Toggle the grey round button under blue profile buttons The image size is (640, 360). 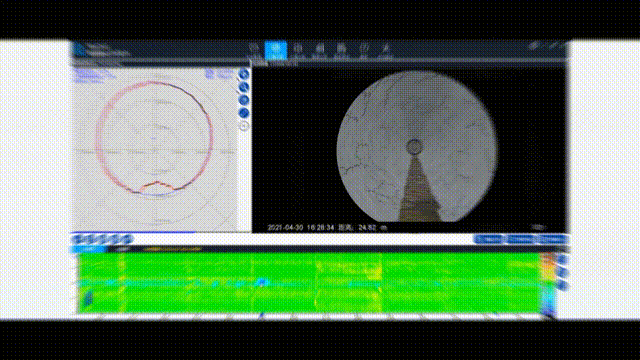click(x=244, y=126)
